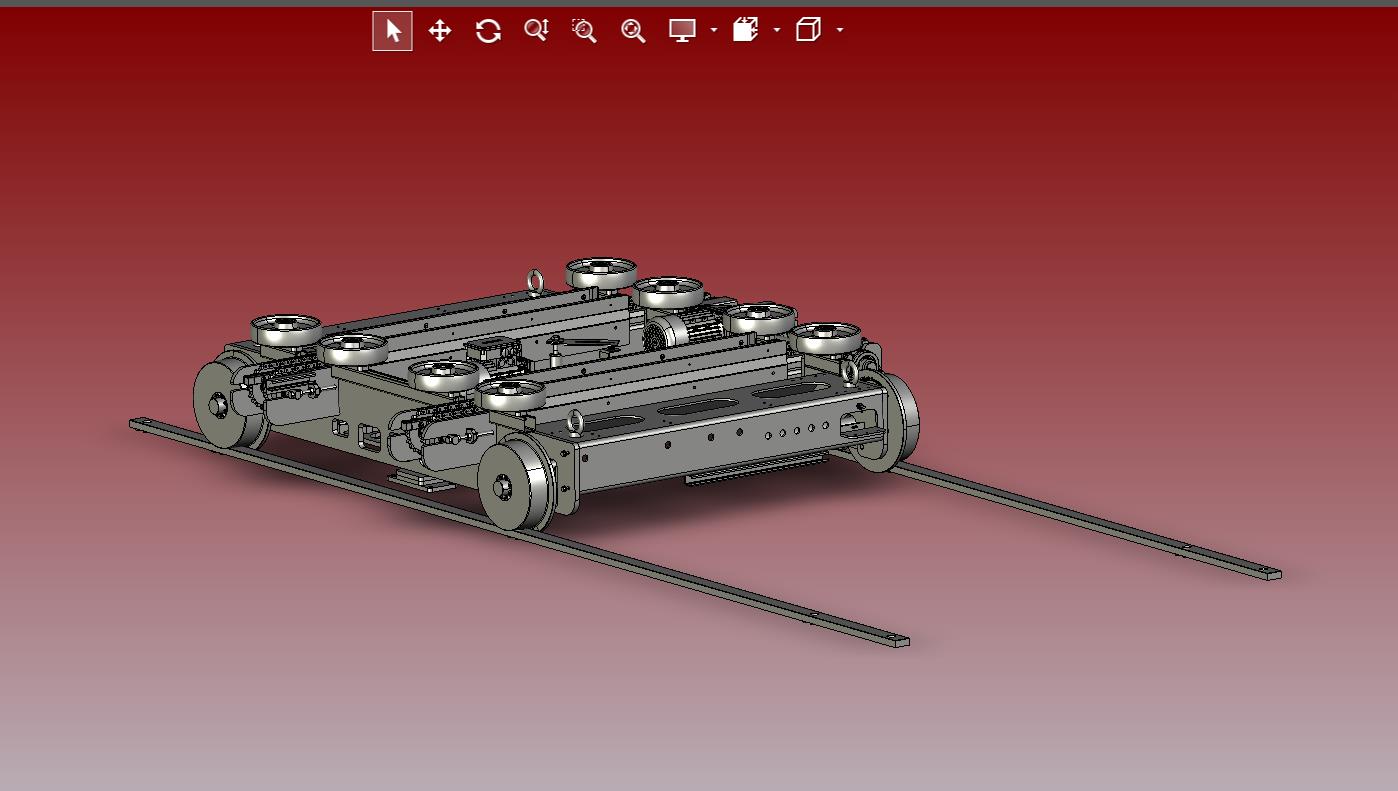The height and width of the screenshot is (791, 1398).
Task: Select the arrow pointer tool
Action: 392,31
